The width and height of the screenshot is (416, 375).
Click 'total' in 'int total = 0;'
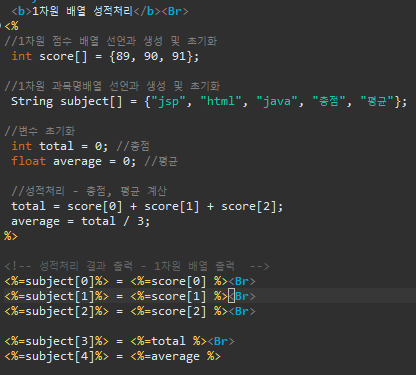(x=56, y=146)
